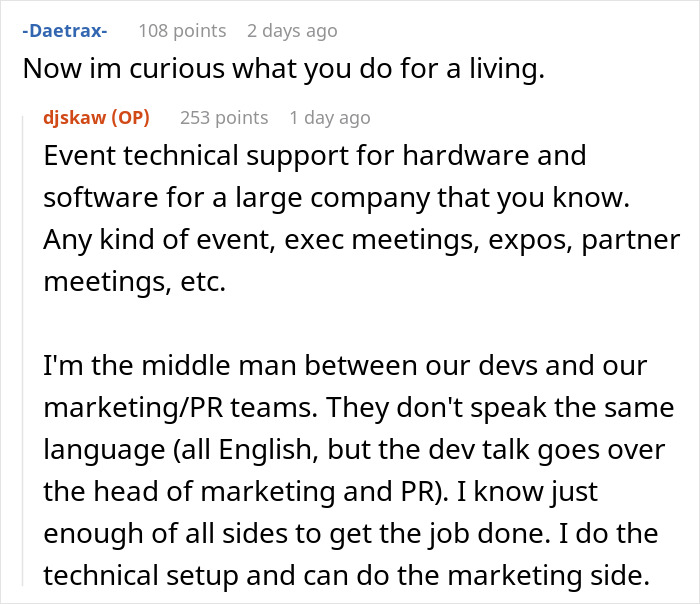Collapse reply thread via the vertical line
Image resolution: width=700 pixels, height=604 pixels.
coord(23,350)
